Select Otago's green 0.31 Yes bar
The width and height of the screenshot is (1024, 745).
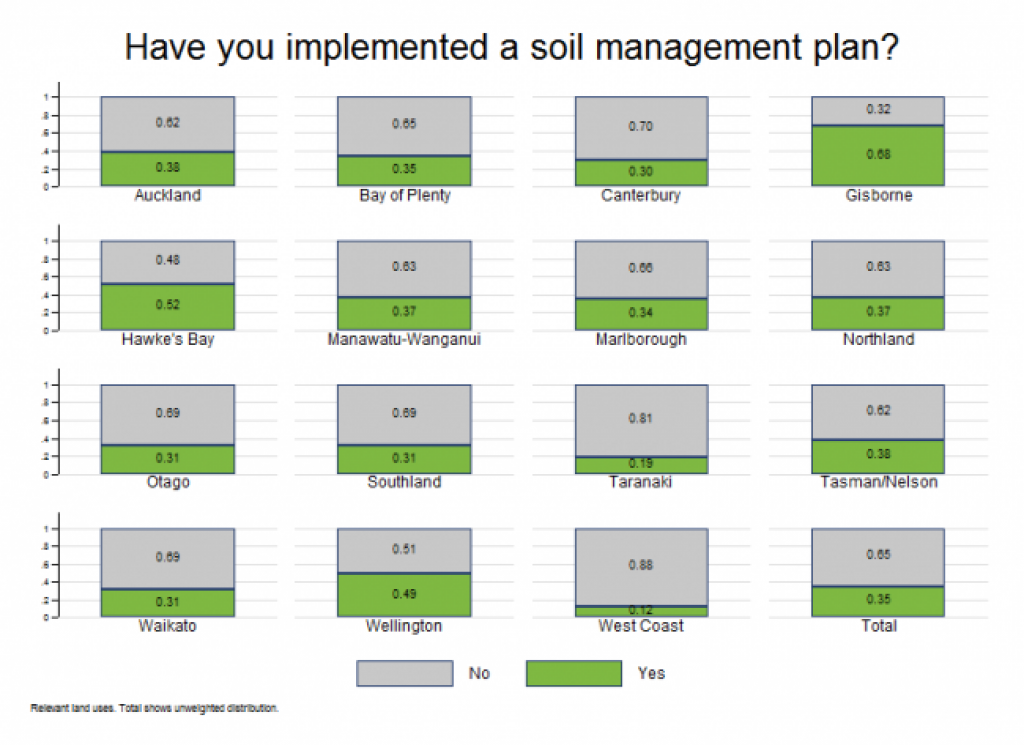[x=168, y=459]
